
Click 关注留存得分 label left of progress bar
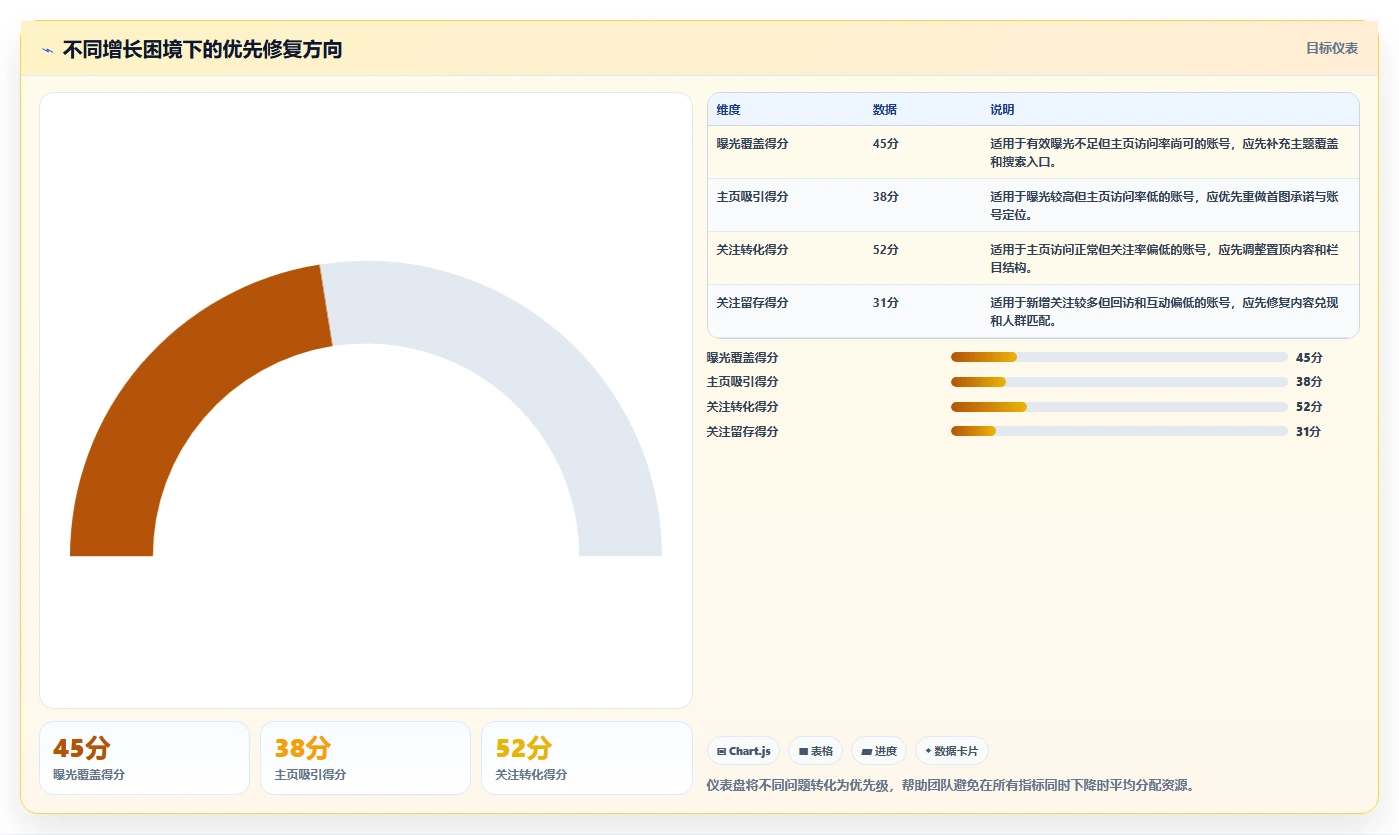click(743, 432)
